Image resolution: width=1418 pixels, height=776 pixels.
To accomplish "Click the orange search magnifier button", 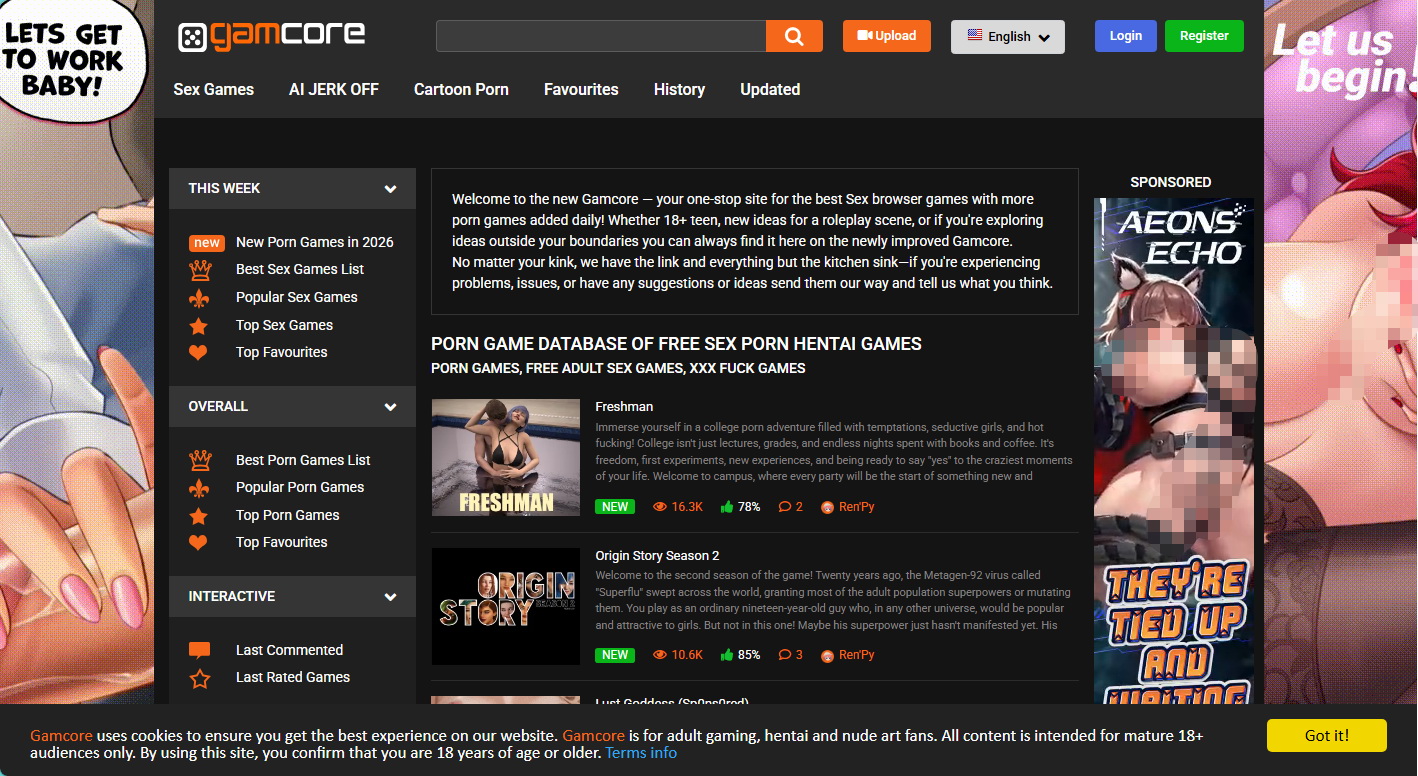I will pos(794,36).
